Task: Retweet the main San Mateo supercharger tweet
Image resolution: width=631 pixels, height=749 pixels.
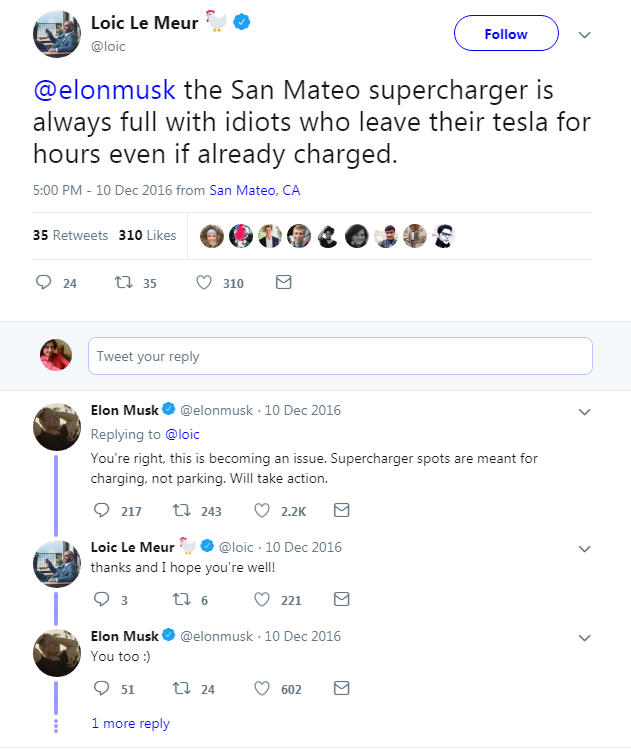Action: [x=124, y=283]
